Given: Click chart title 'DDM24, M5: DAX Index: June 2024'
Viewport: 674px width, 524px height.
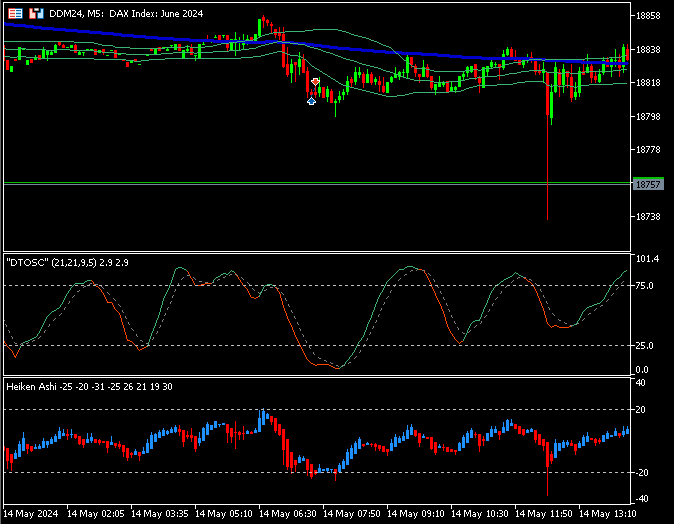Looking at the screenshot, I should pyautogui.click(x=126, y=14).
